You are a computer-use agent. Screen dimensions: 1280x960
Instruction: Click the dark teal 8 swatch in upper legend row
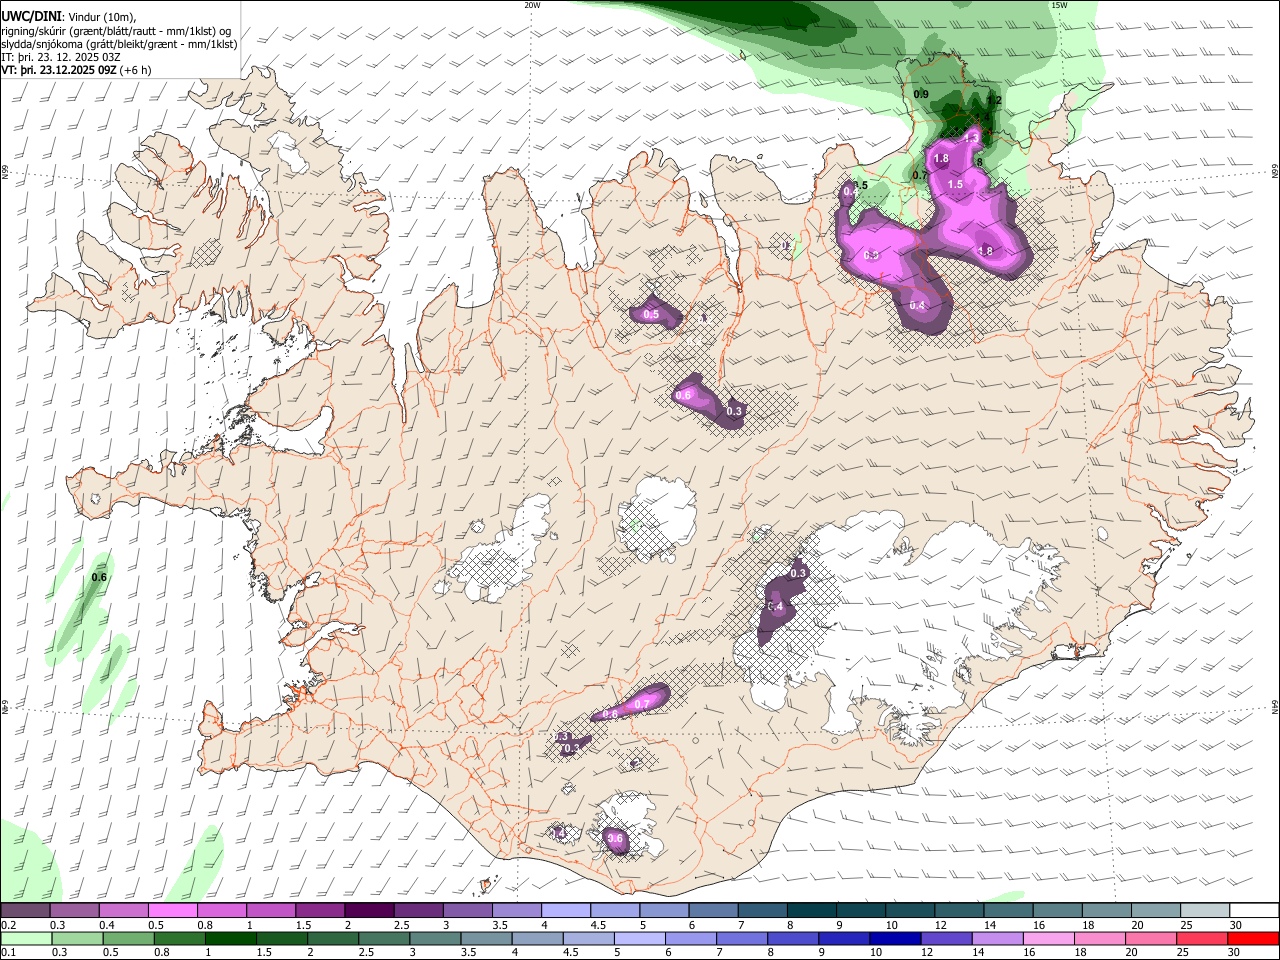coord(812,910)
